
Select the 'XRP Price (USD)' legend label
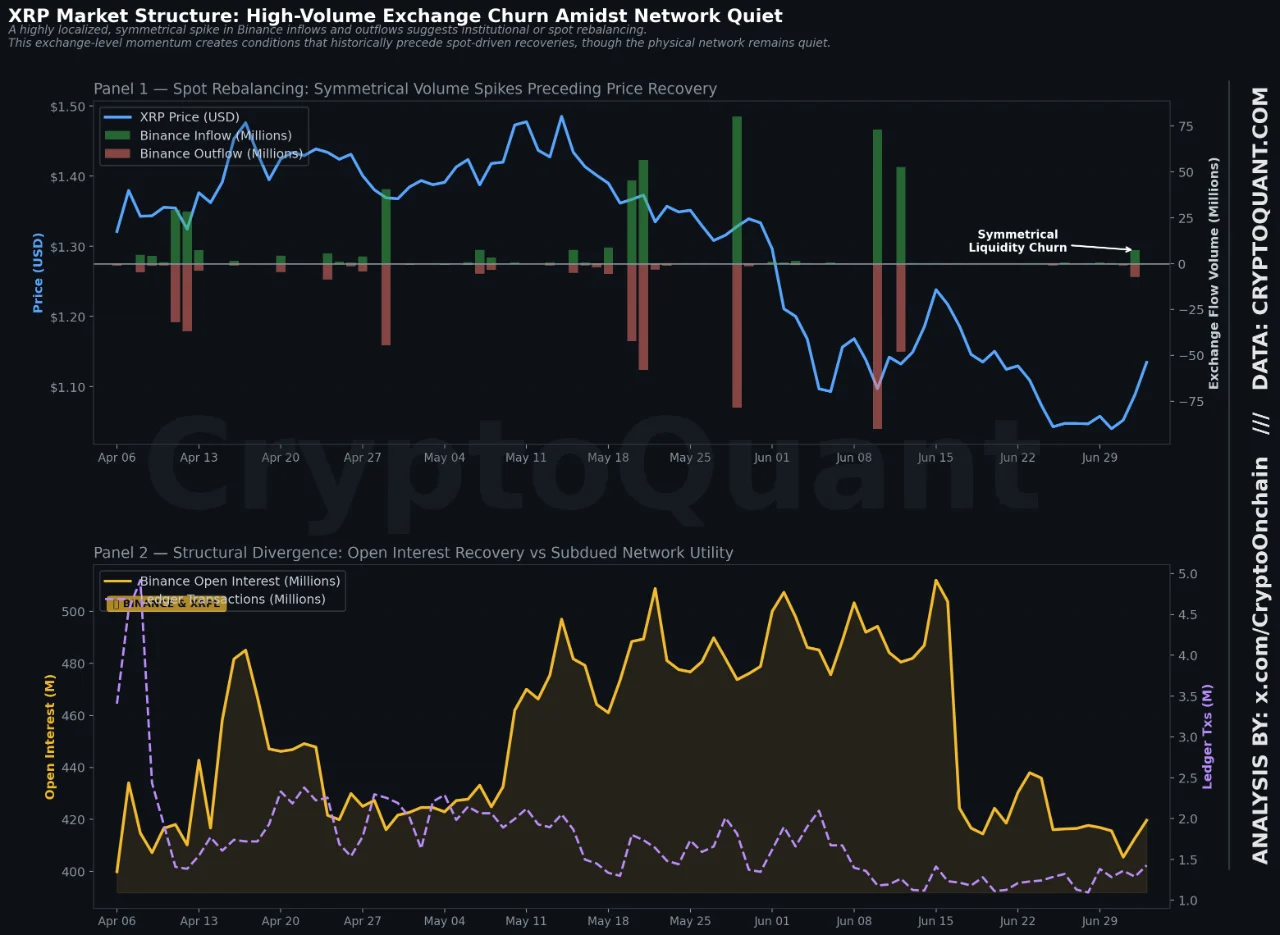[x=192, y=117]
